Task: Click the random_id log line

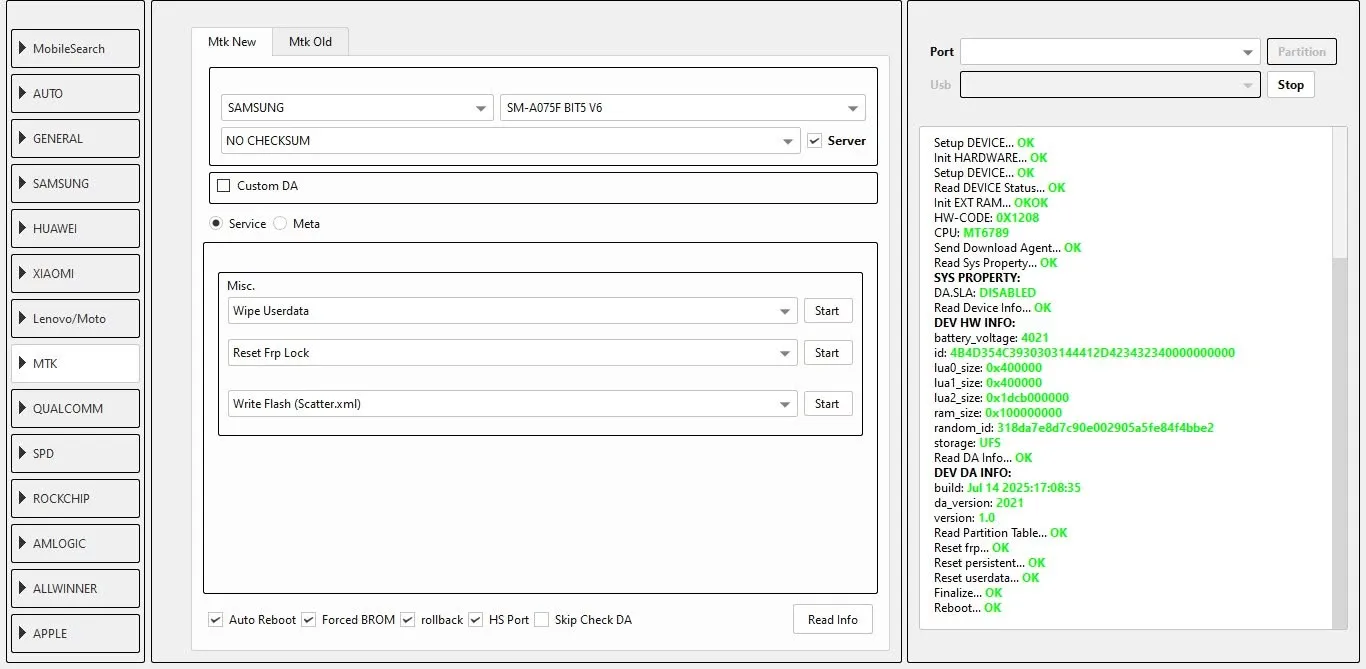Action: (1074, 428)
